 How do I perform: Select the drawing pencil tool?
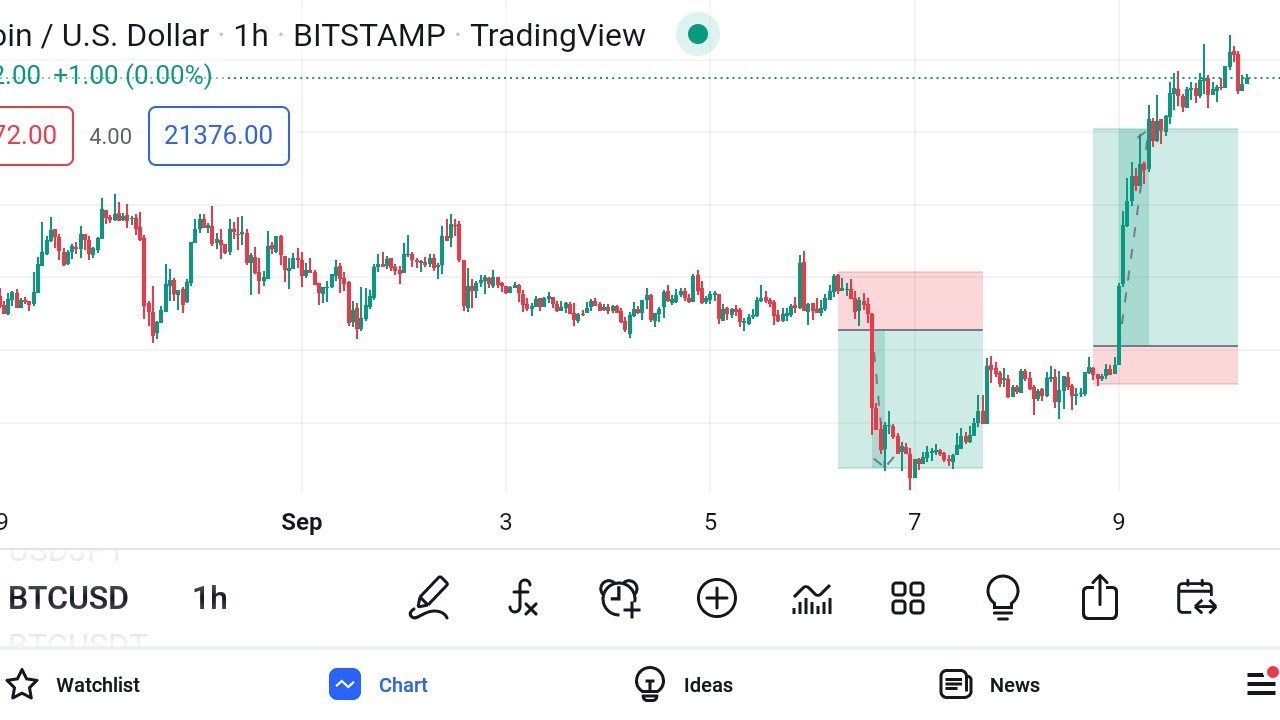(x=429, y=598)
